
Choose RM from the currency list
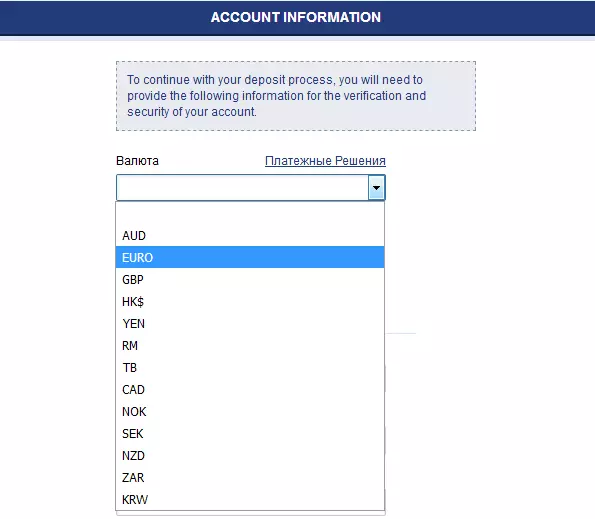pos(250,346)
